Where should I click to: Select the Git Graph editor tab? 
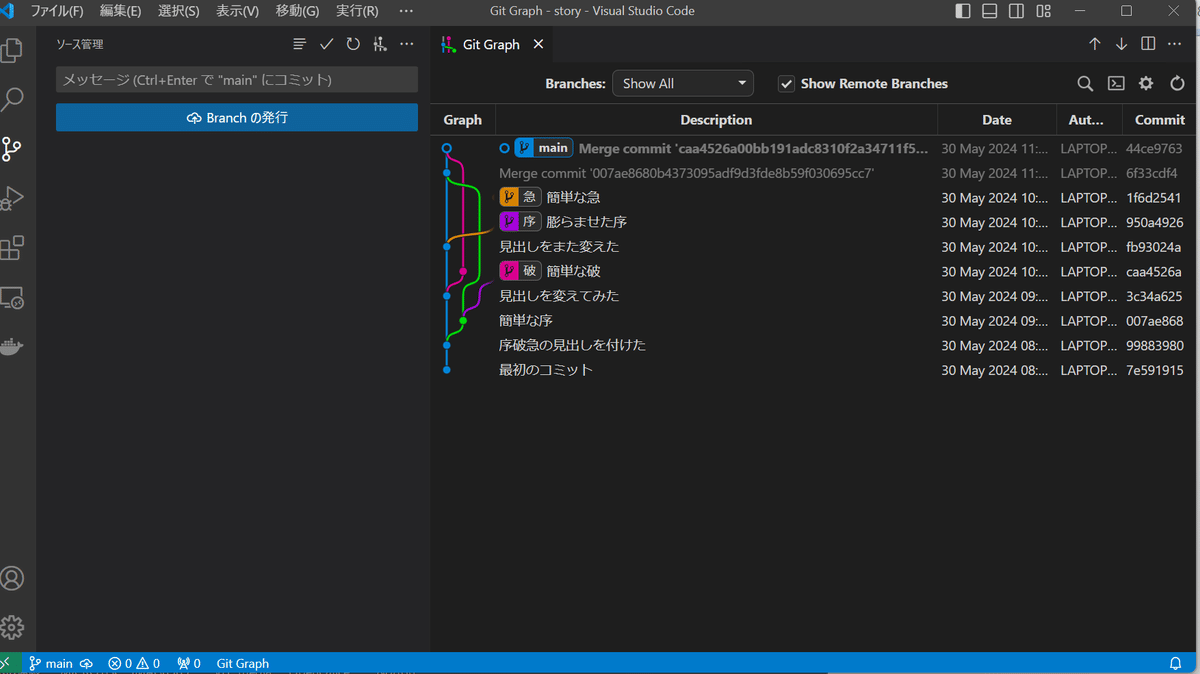(x=491, y=44)
